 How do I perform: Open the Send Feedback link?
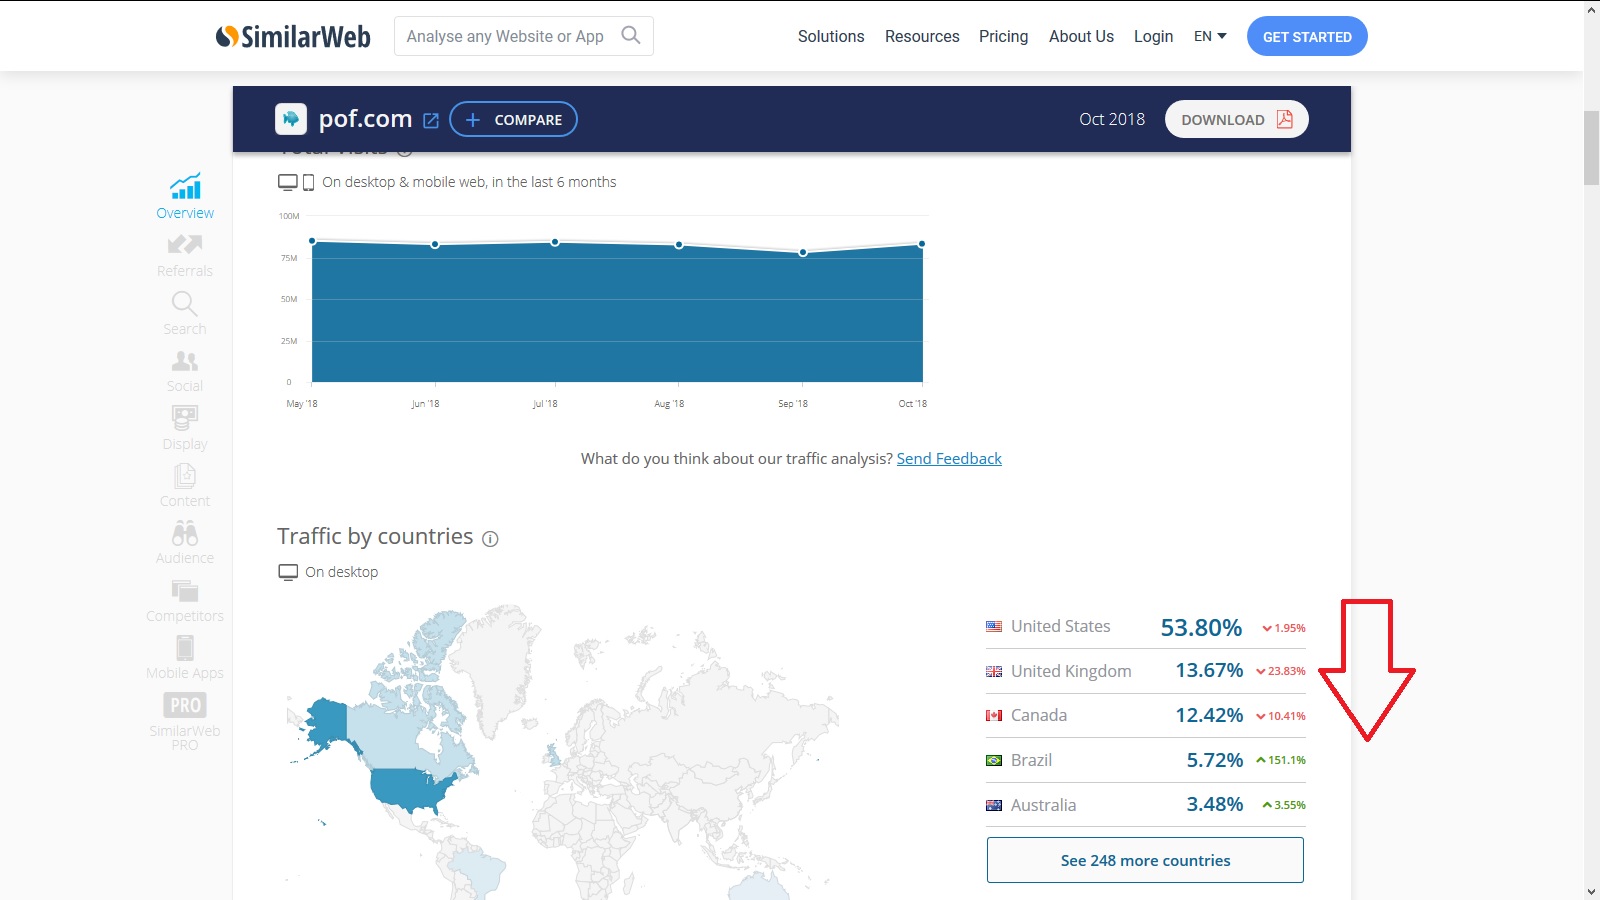pyautogui.click(x=949, y=458)
